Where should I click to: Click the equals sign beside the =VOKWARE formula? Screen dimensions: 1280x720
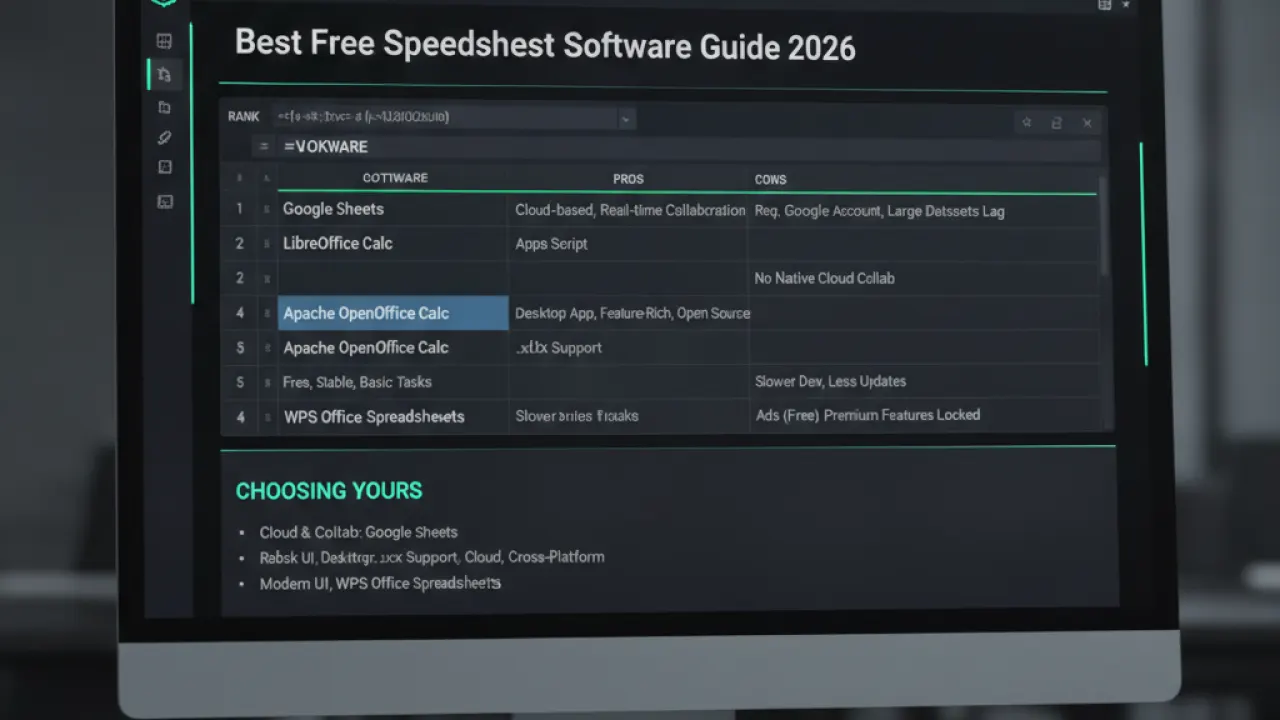(264, 147)
